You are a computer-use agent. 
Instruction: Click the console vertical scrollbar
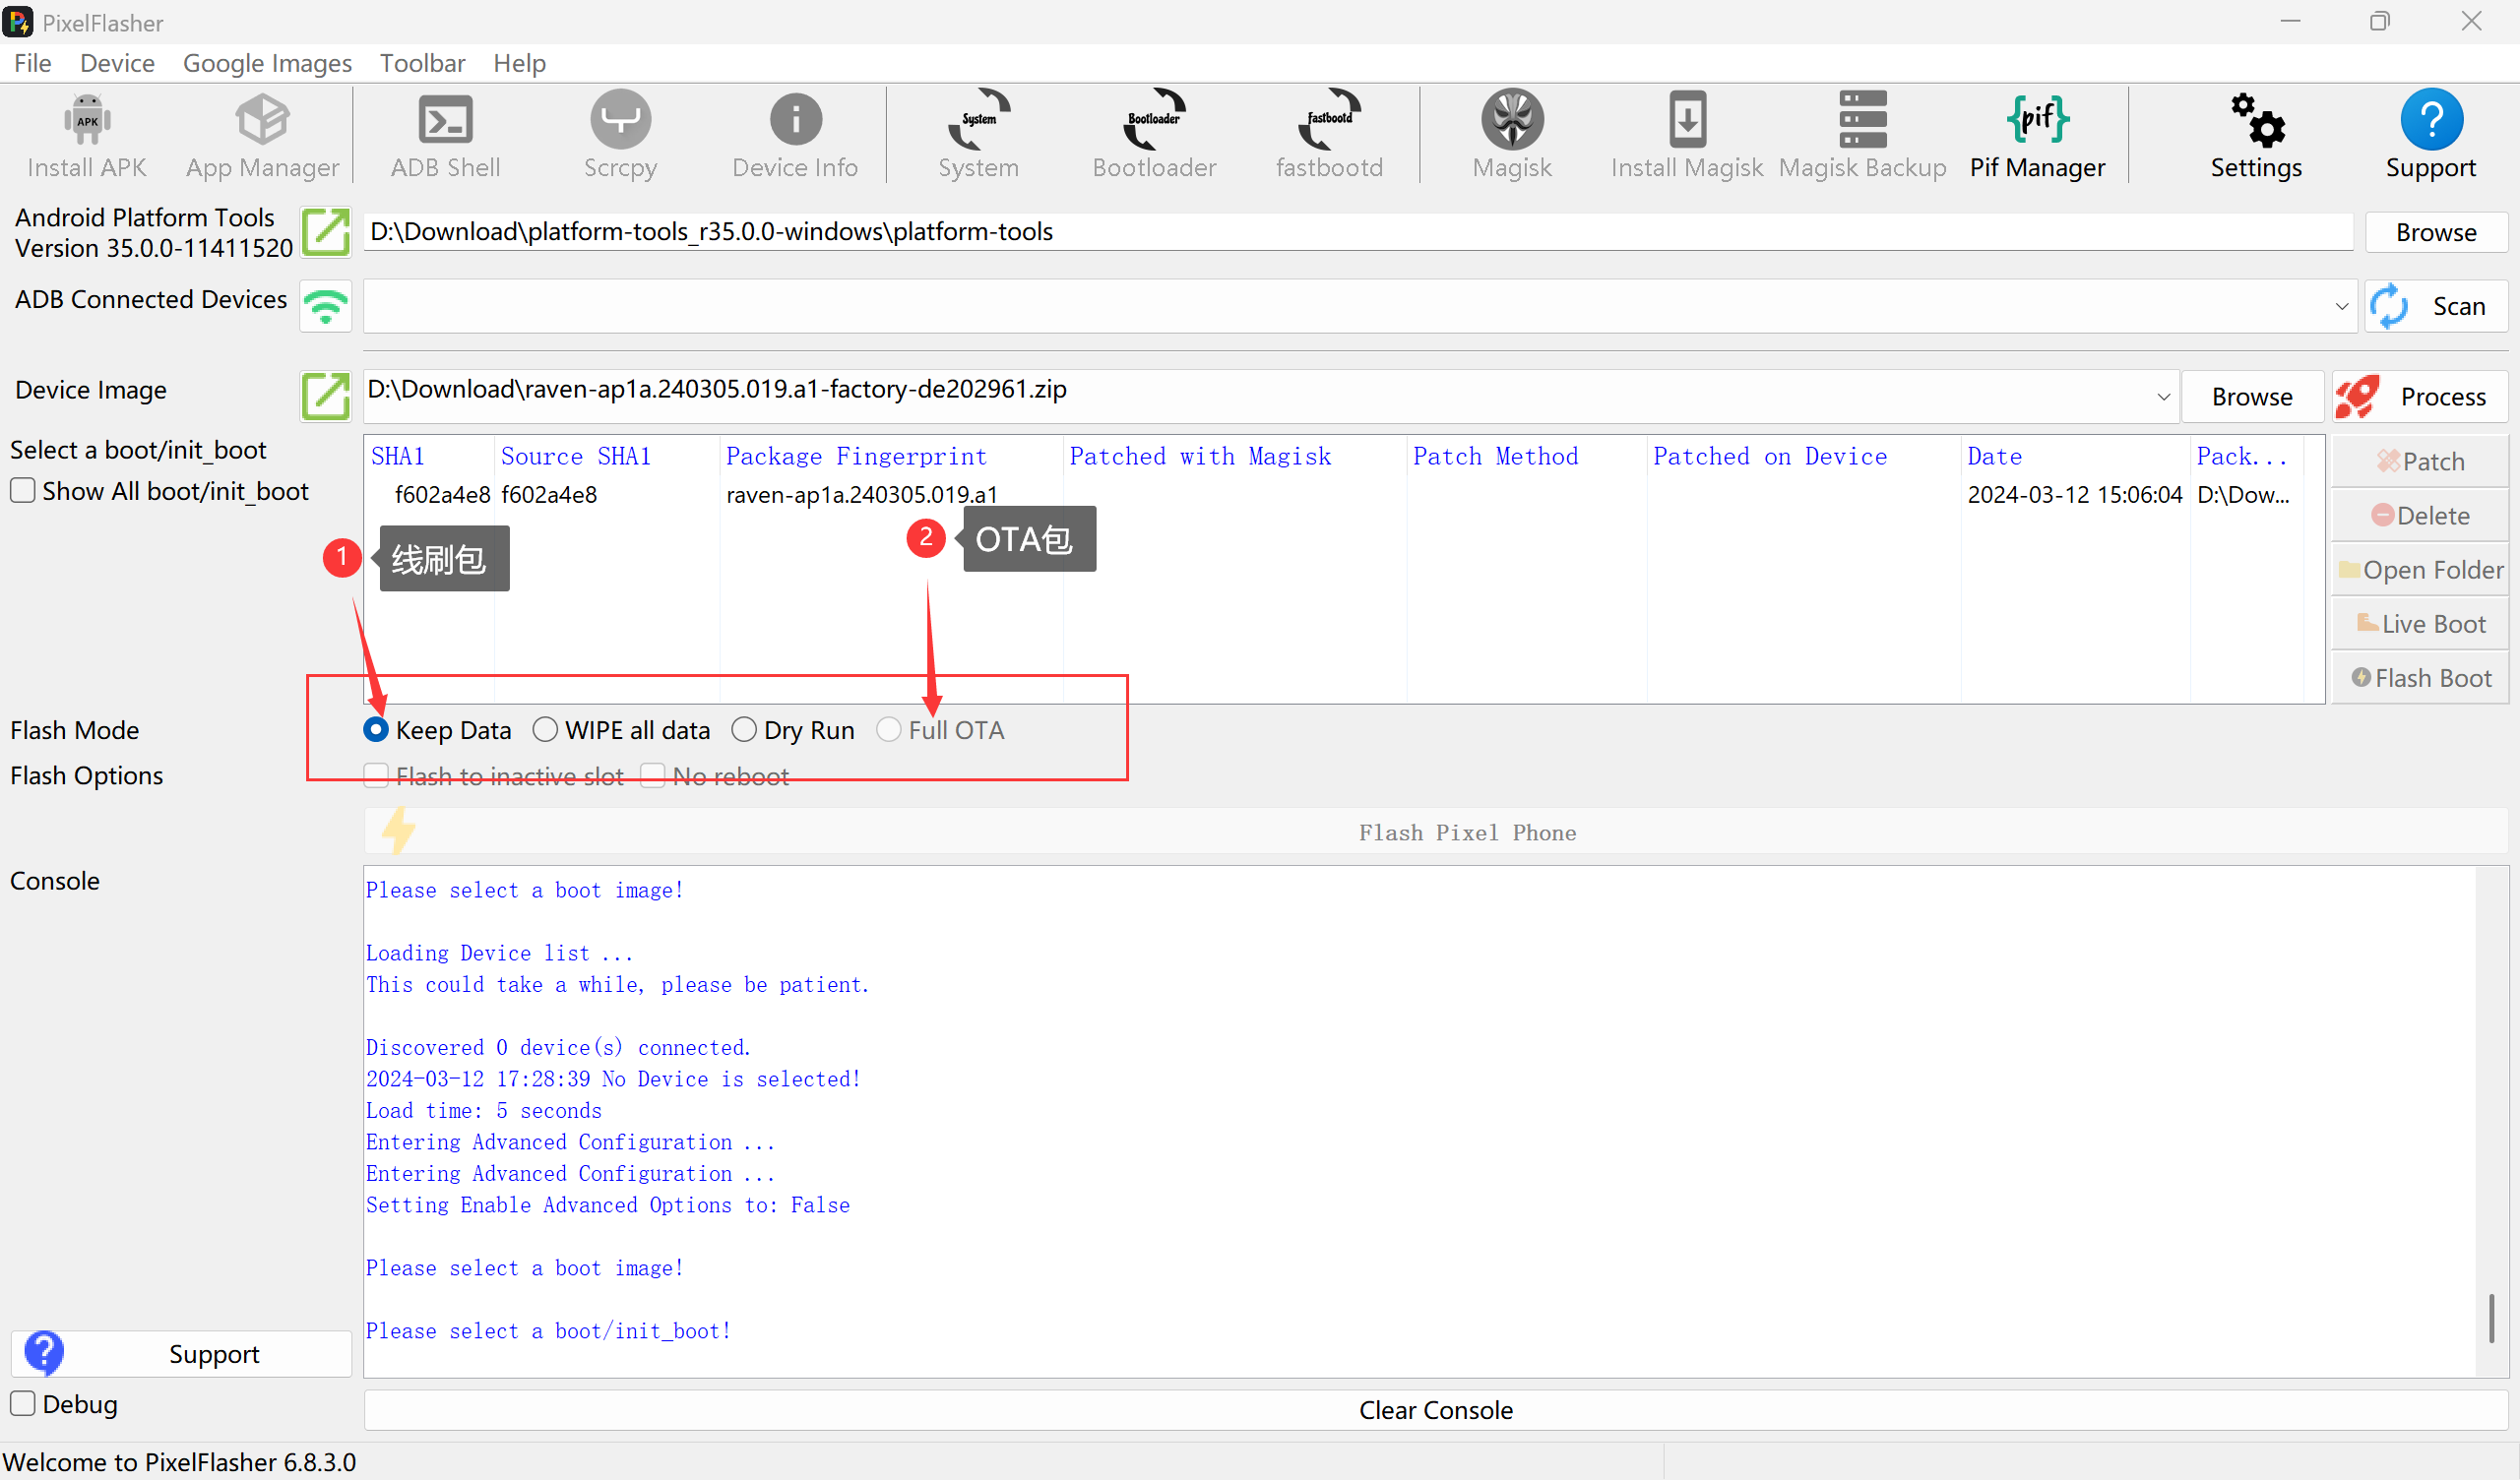click(2490, 1320)
